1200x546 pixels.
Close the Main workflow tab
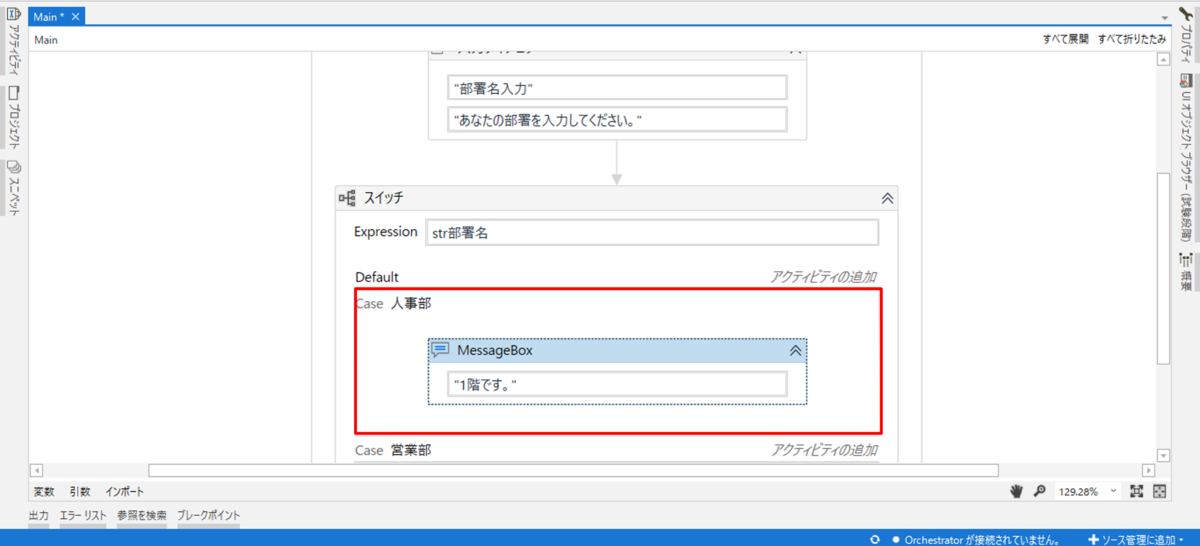(x=76, y=17)
